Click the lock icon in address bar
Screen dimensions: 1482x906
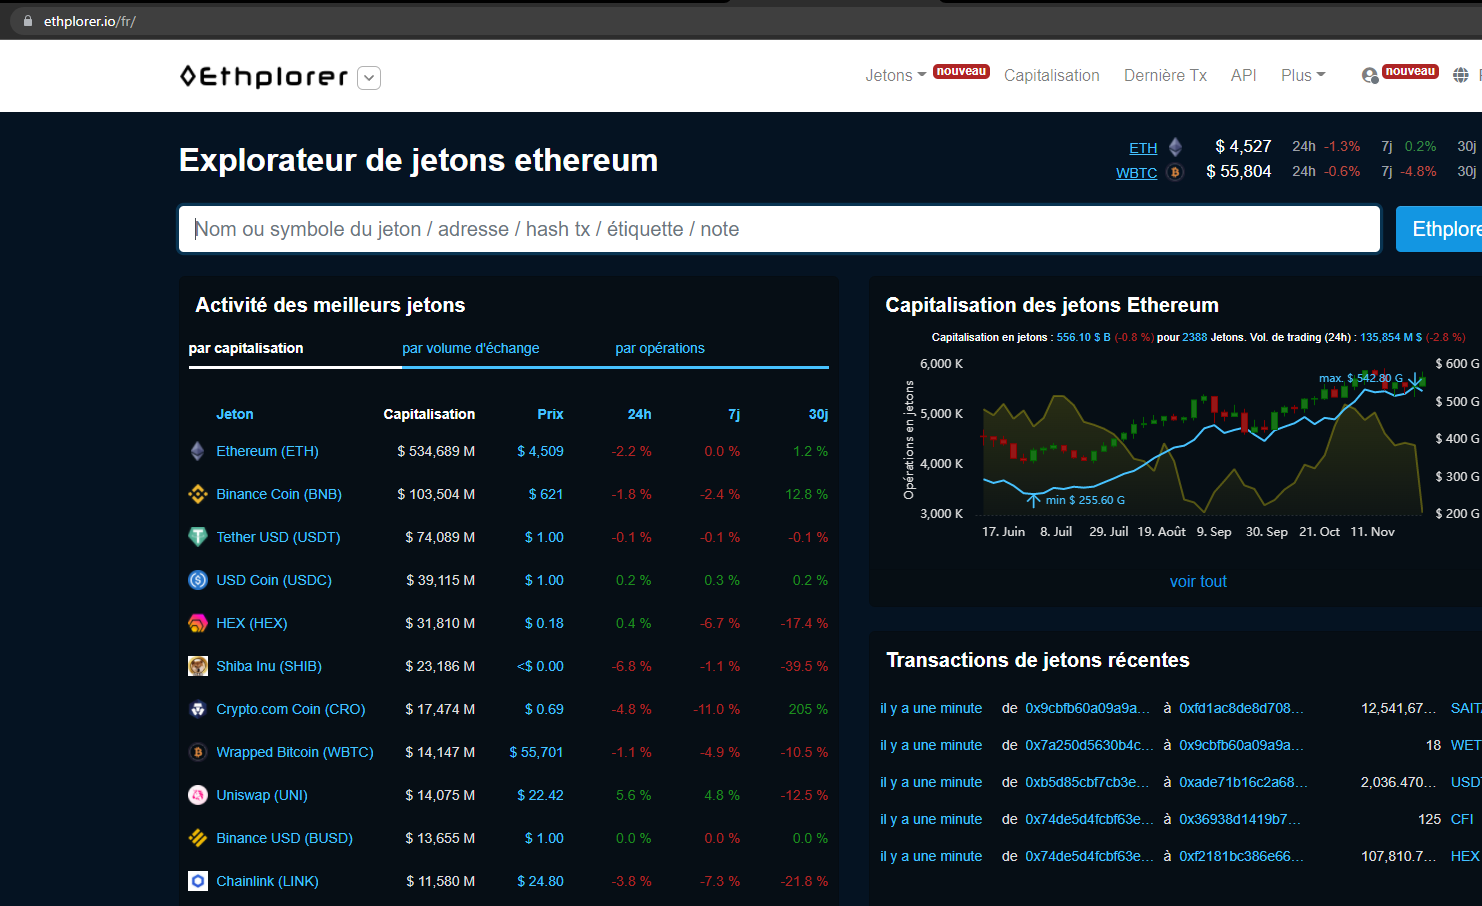(28, 21)
